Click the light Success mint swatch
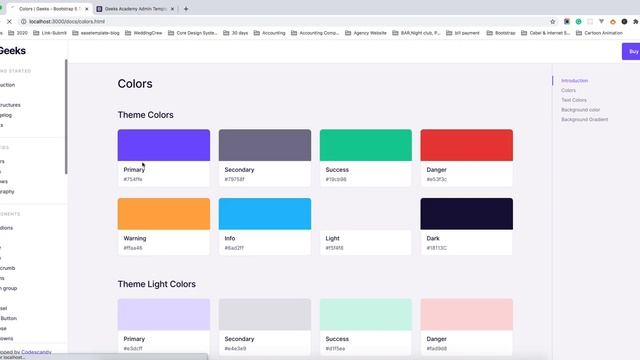Screen dimensions: 640x360 click(x=366, y=314)
